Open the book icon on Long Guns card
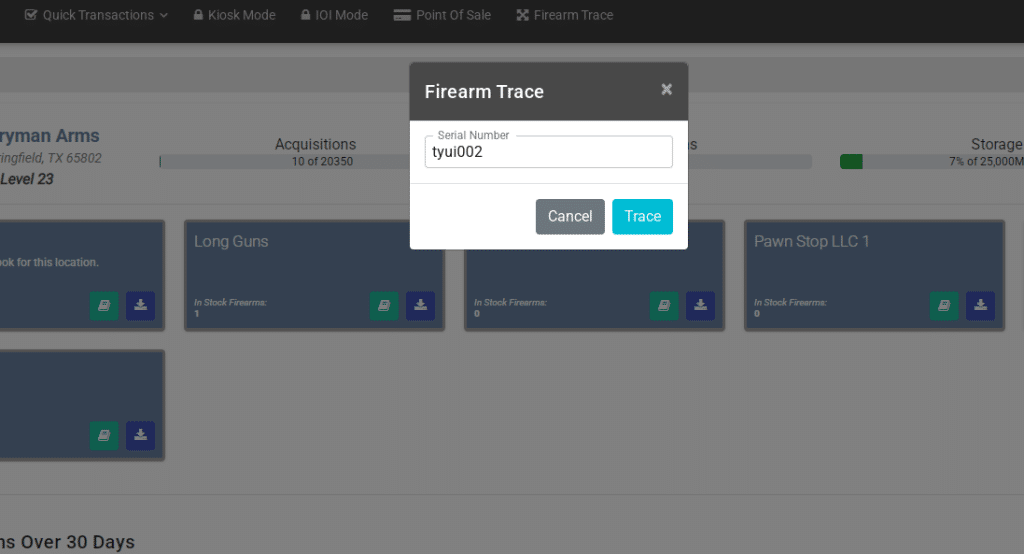The image size is (1024, 554). point(384,305)
